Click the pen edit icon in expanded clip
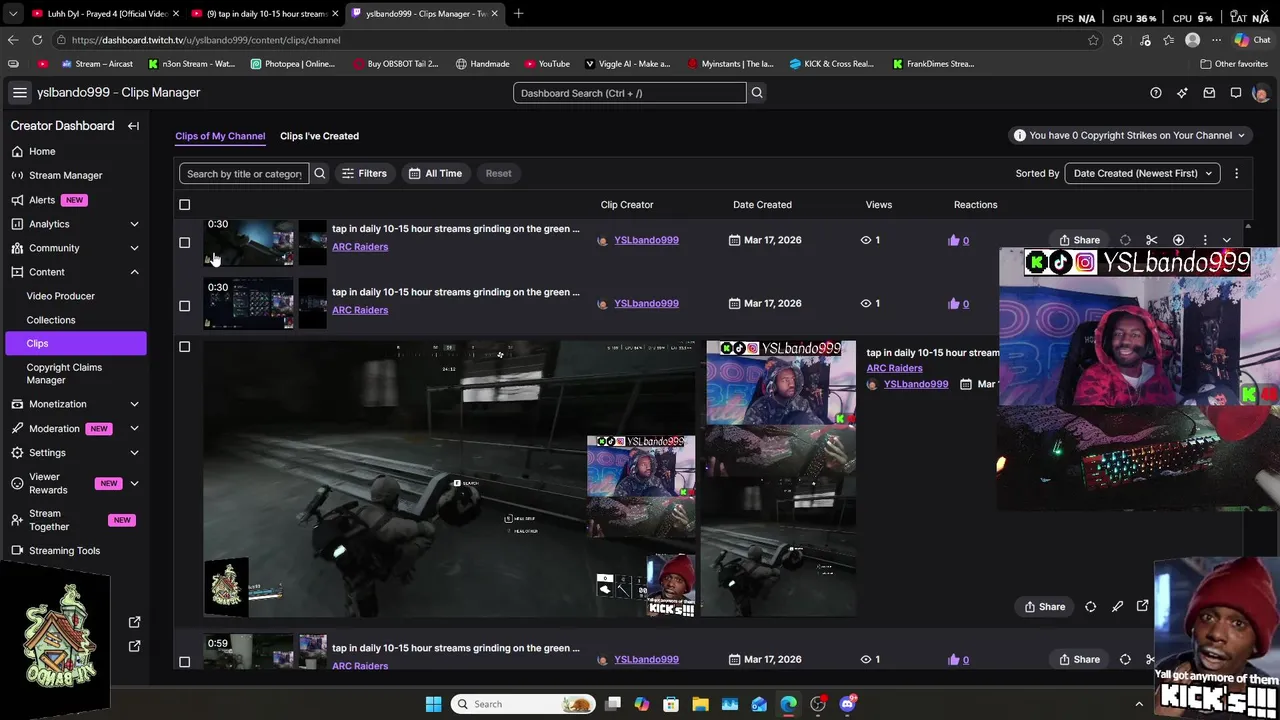The height and width of the screenshot is (720, 1280). point(1117,607)
